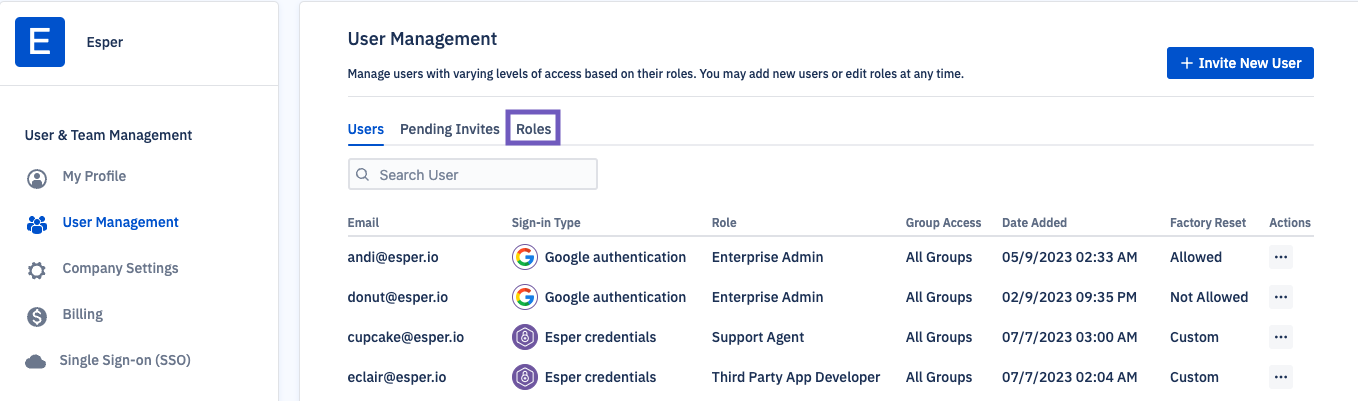Click the Not Allowed factory reset value

(x=1209, y=297)
